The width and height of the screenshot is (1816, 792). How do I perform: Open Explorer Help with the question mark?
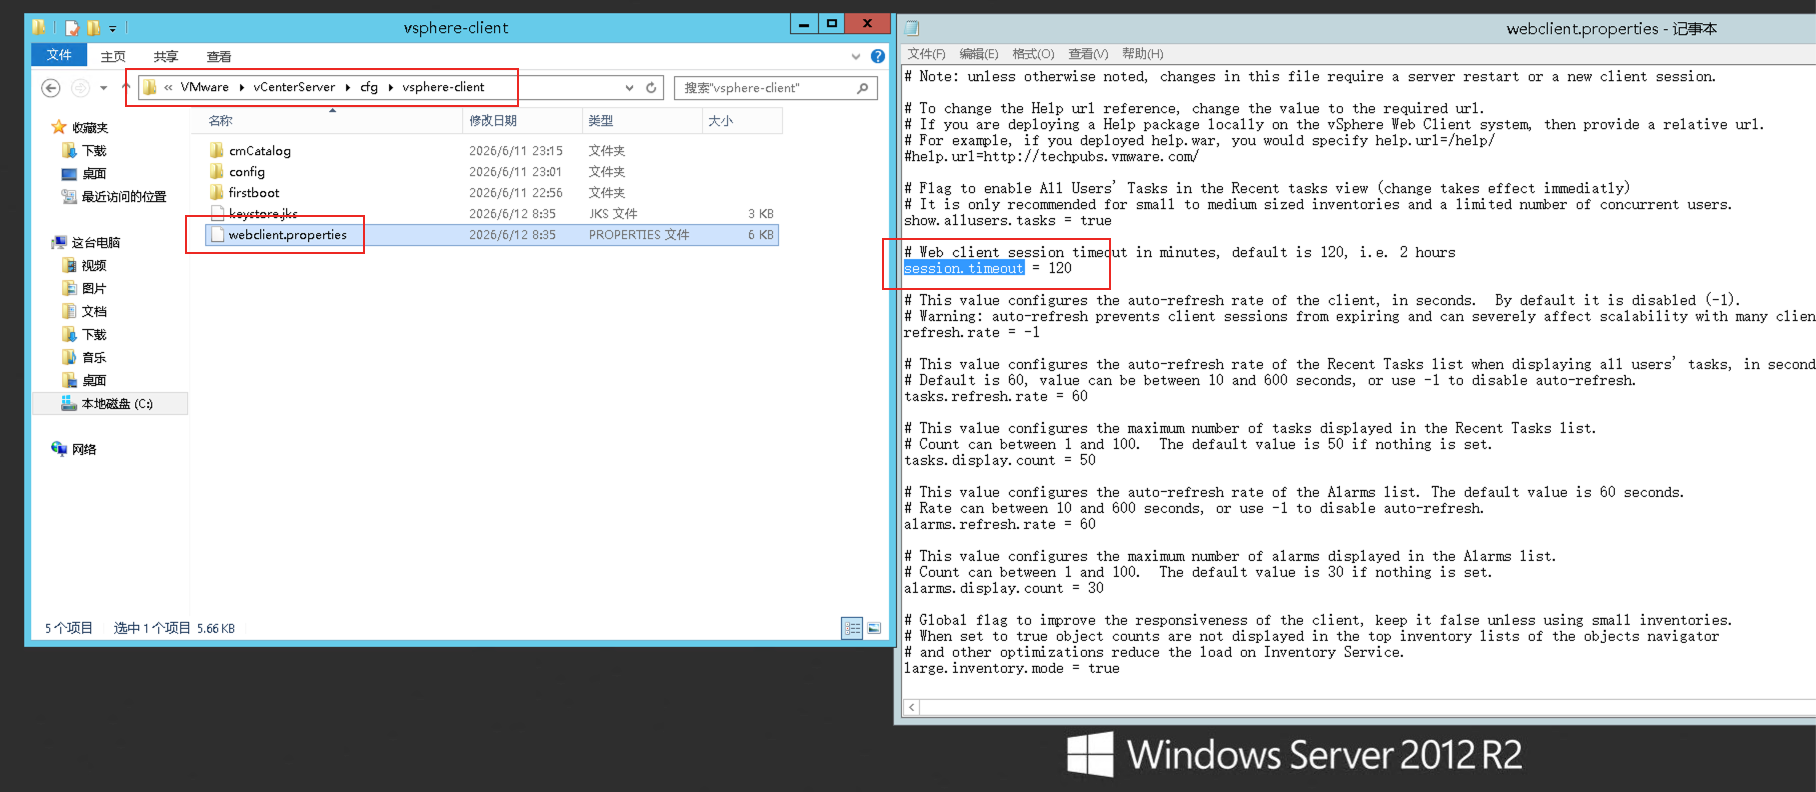point(877,56)
